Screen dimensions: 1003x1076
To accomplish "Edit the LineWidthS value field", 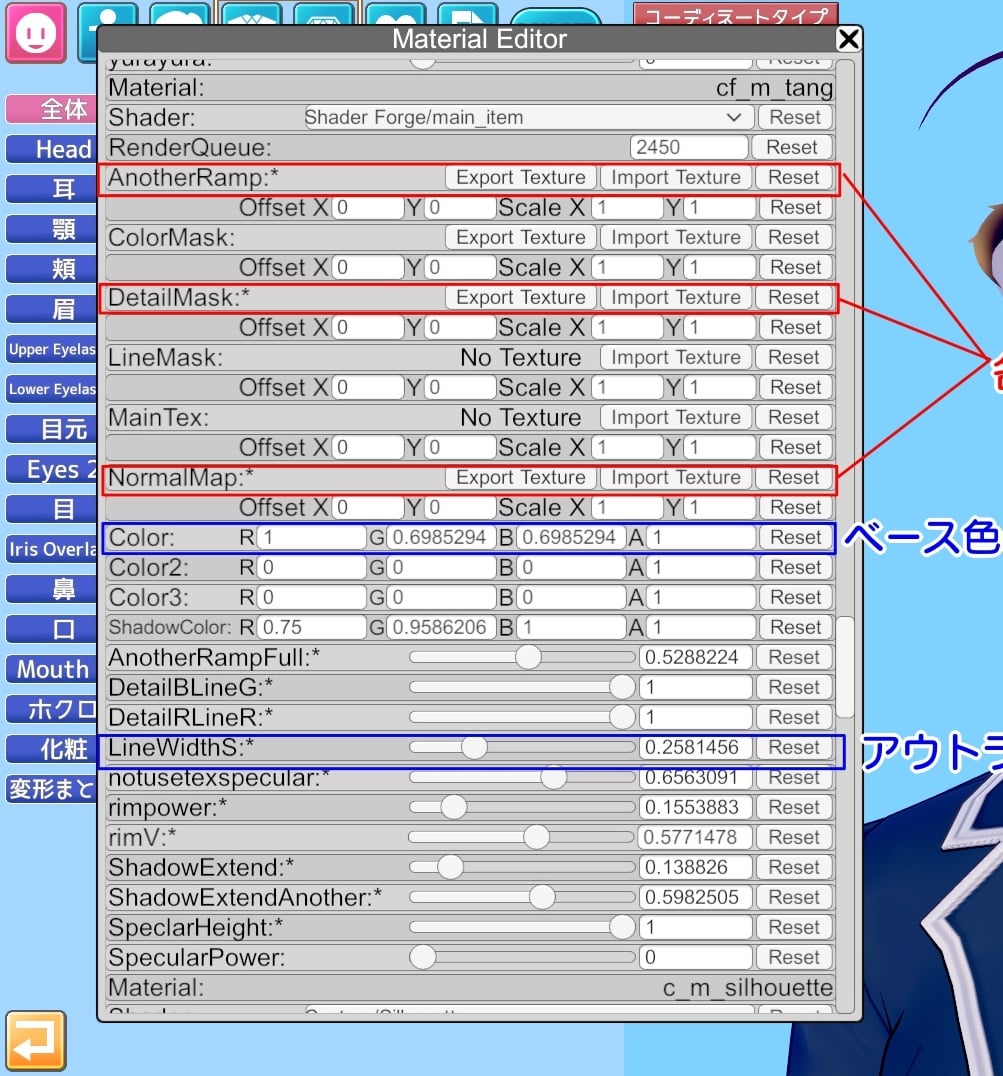I will point(696,748).
